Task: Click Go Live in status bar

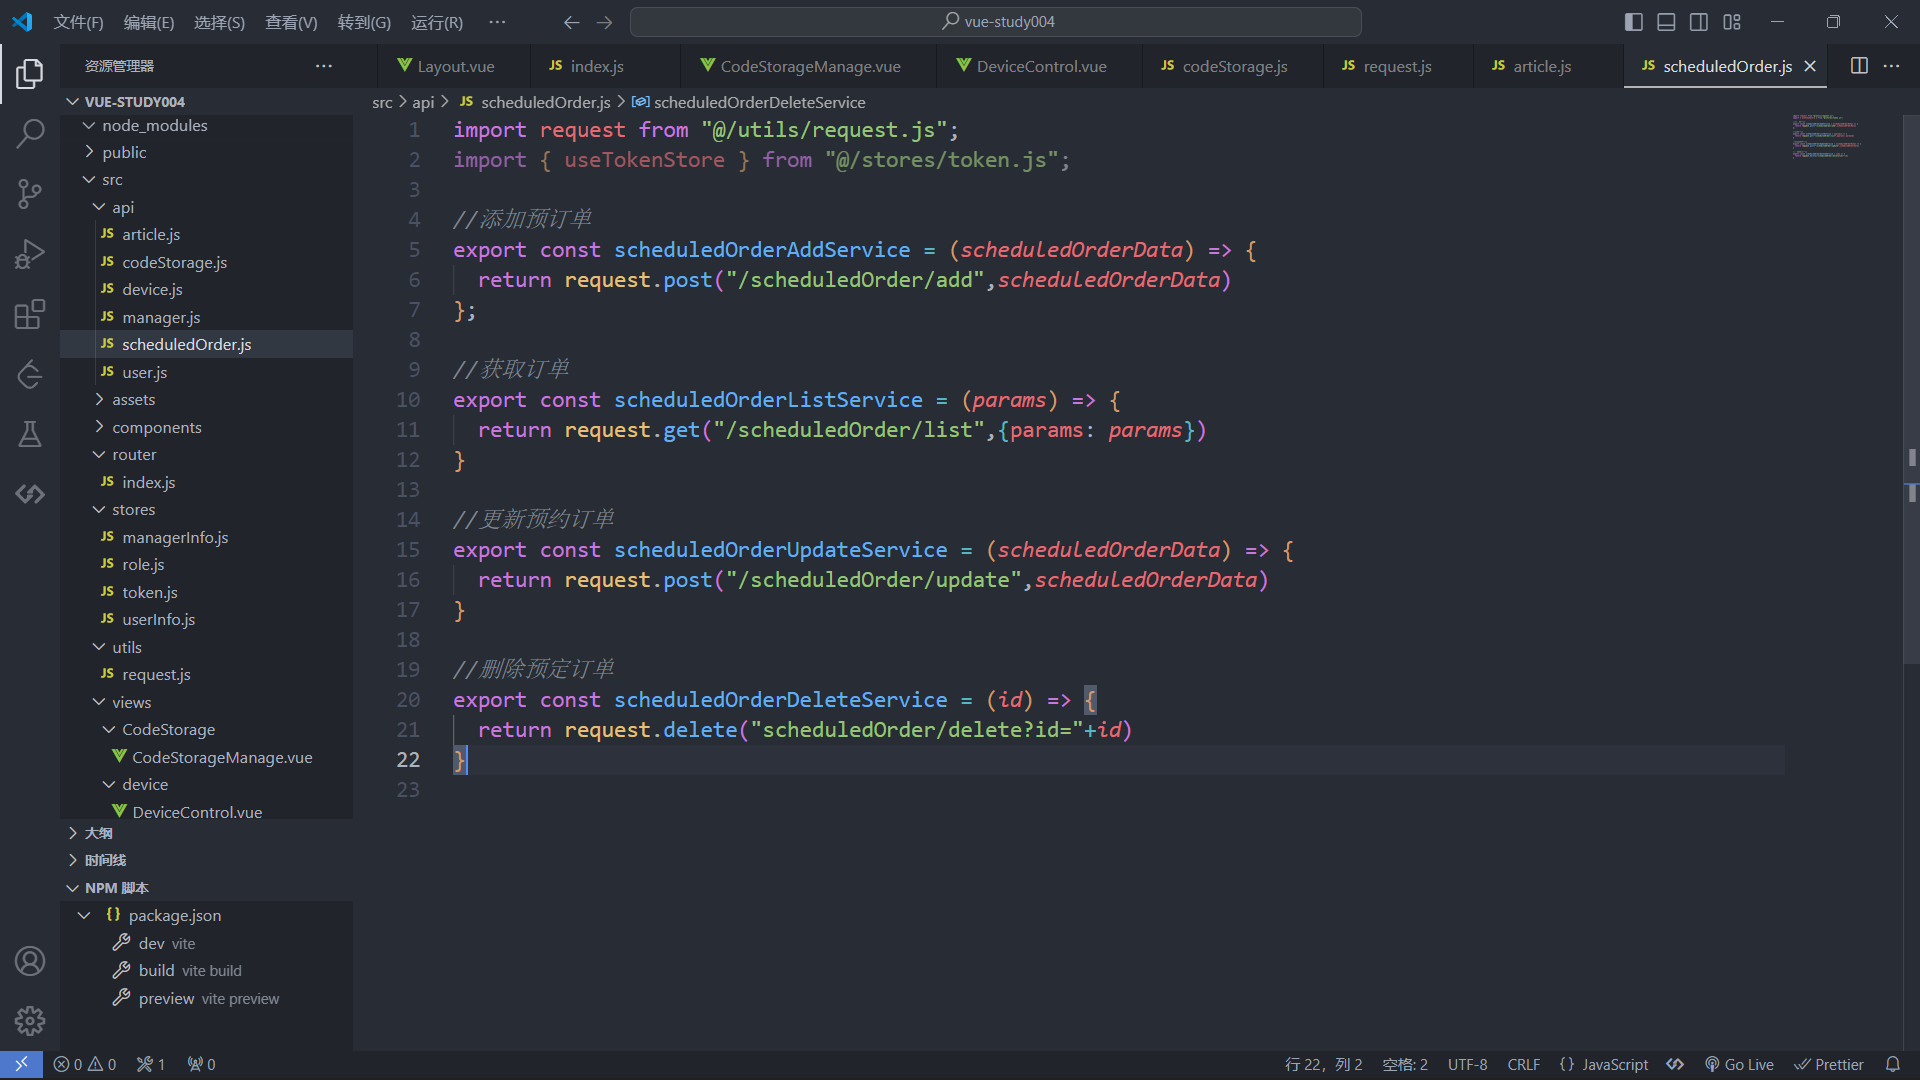Action: [x=1740, y=1064]
